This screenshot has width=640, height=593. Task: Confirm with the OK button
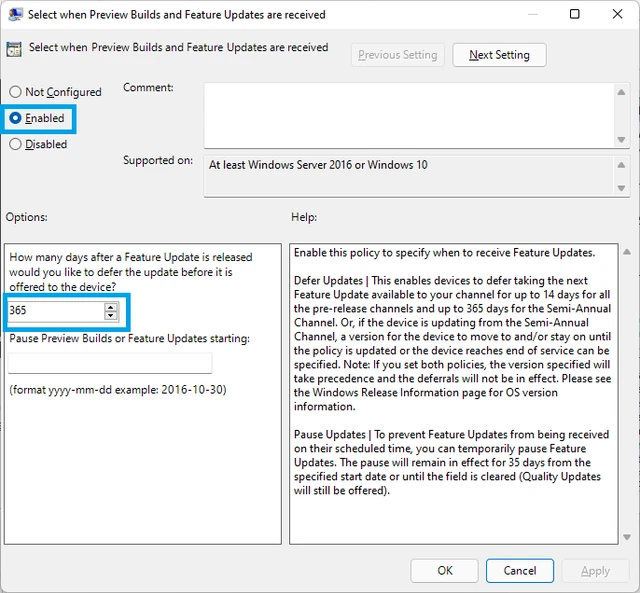tap(444, 571)
